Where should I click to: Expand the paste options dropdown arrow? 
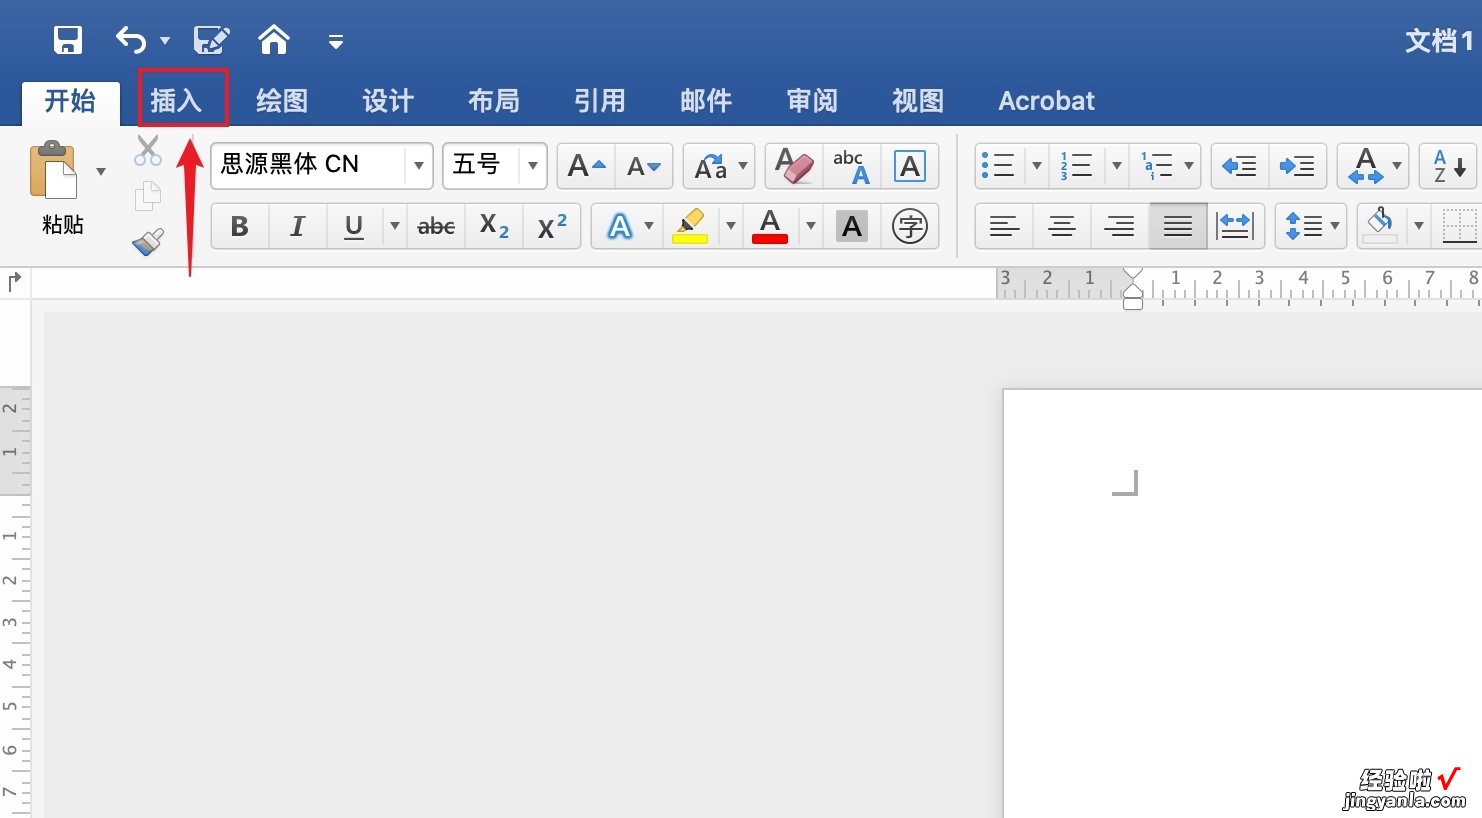pos(101,172)
